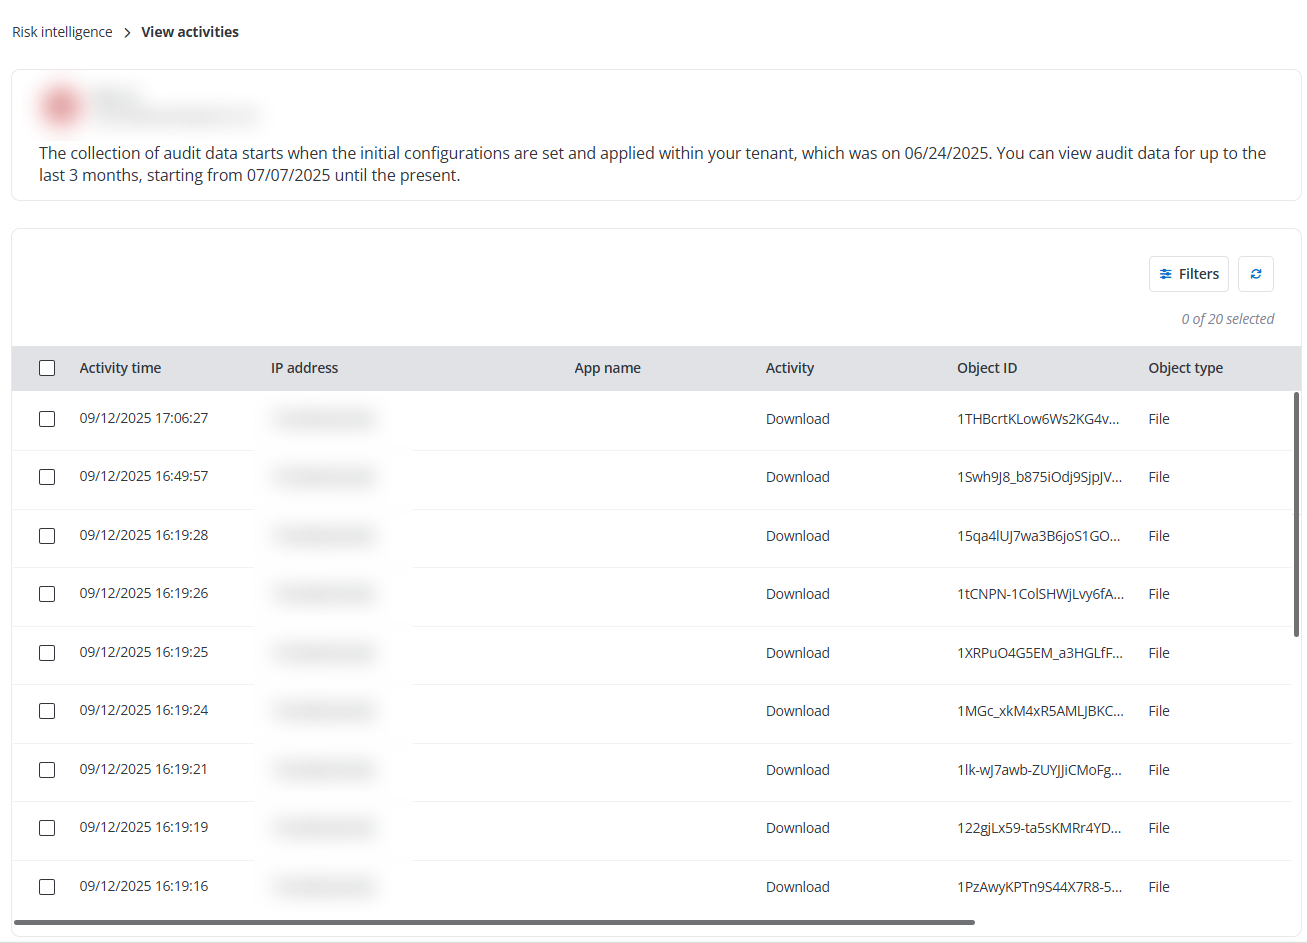Click the Risk intelligence breadcrumb link
Image resolution: width=1307 pixels, height=943 pixels.
[62, 32]
